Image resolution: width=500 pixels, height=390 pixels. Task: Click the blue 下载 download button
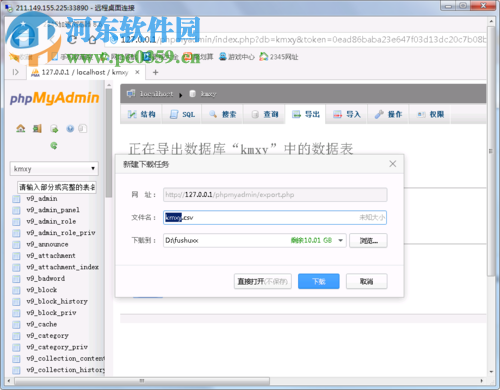319,281
